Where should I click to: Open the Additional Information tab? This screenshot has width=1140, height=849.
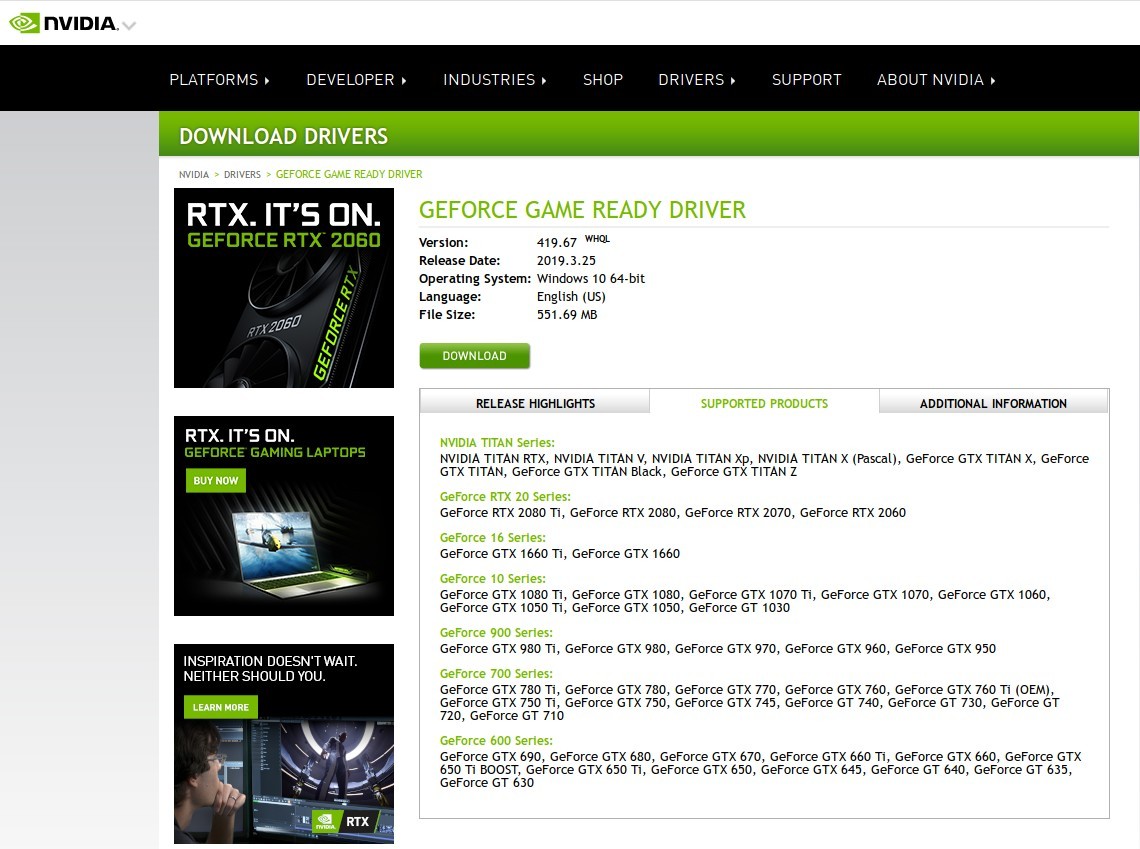pyautogui.click(x=993, y=403)
